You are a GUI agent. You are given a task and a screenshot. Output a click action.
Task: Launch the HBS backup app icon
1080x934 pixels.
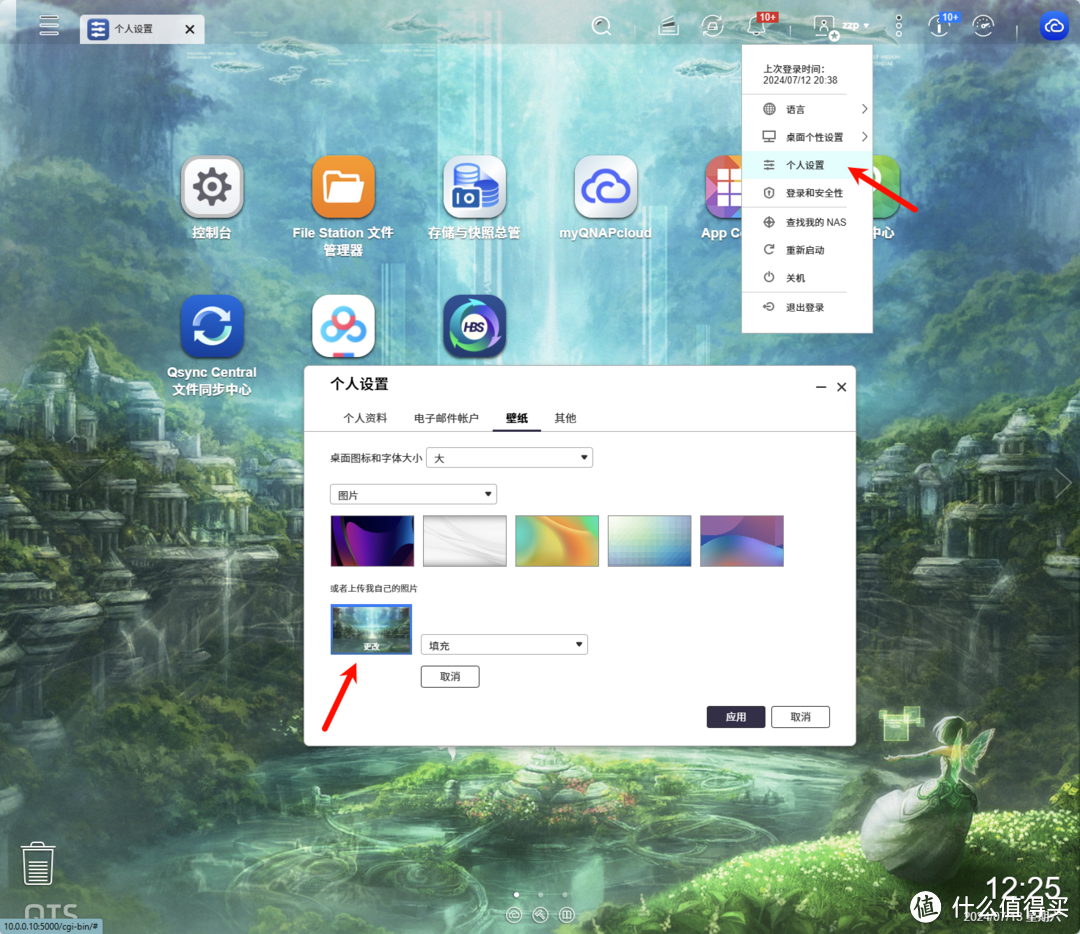474,326
